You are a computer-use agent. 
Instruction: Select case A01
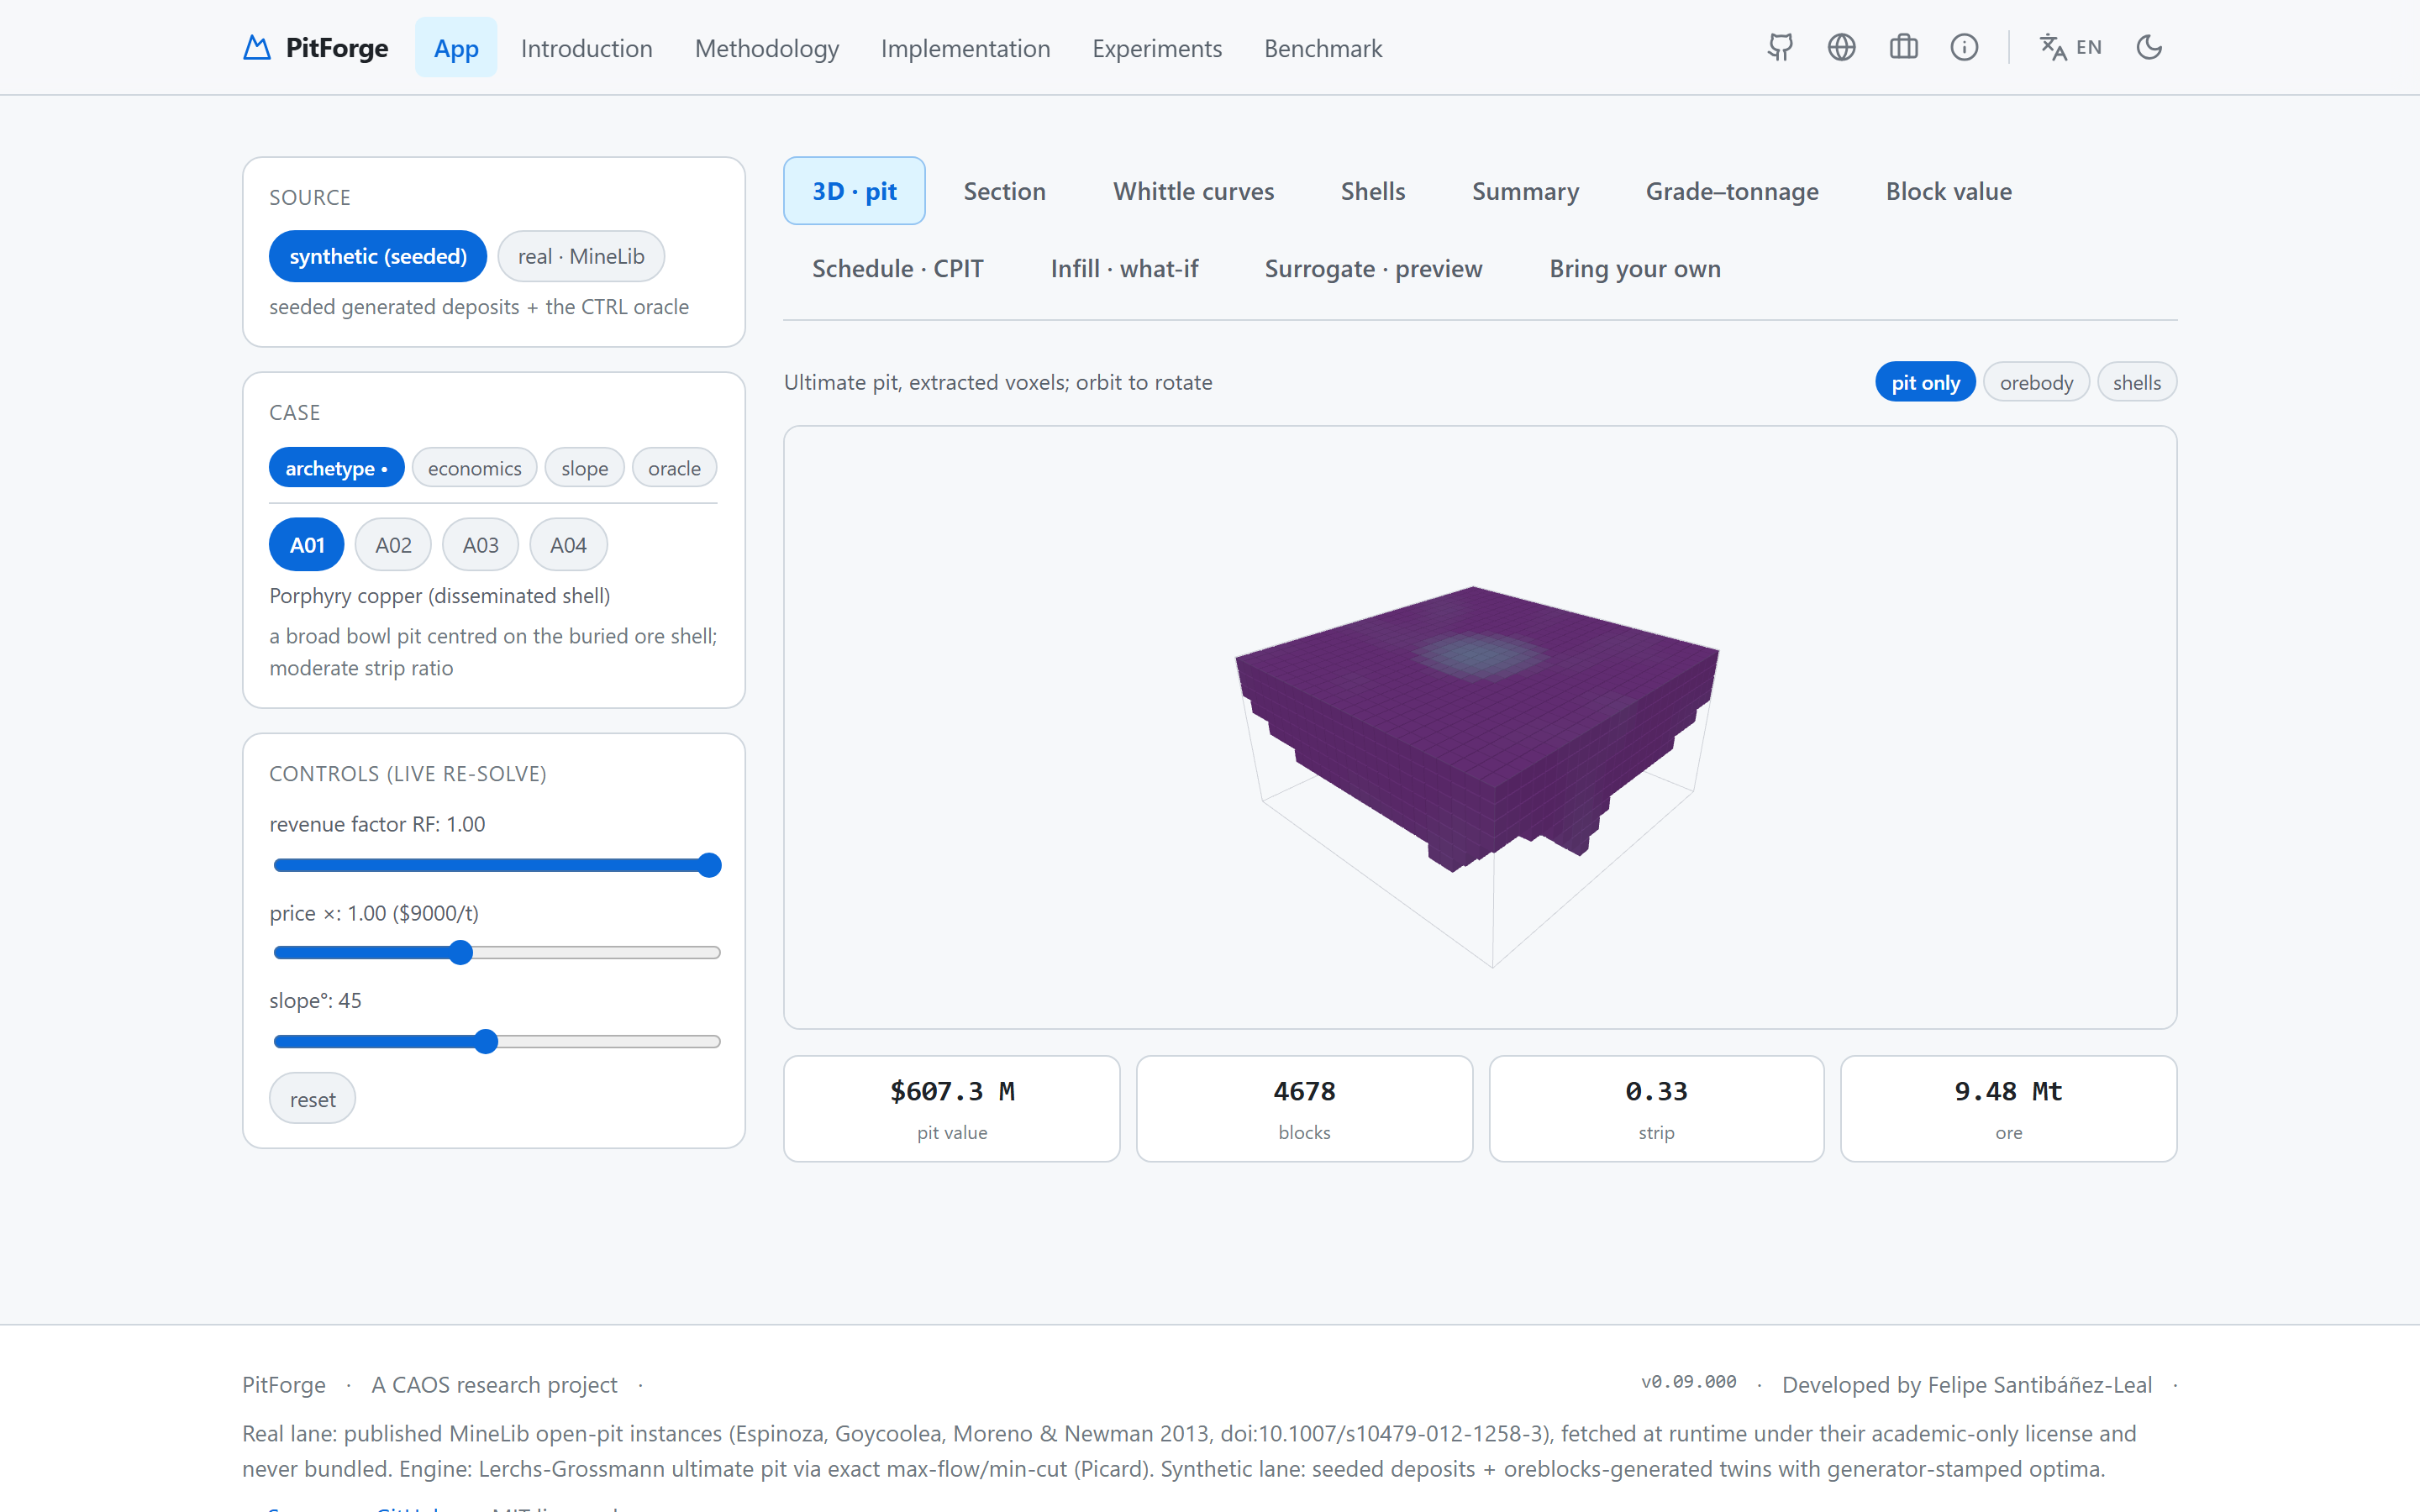coord(307,545)
